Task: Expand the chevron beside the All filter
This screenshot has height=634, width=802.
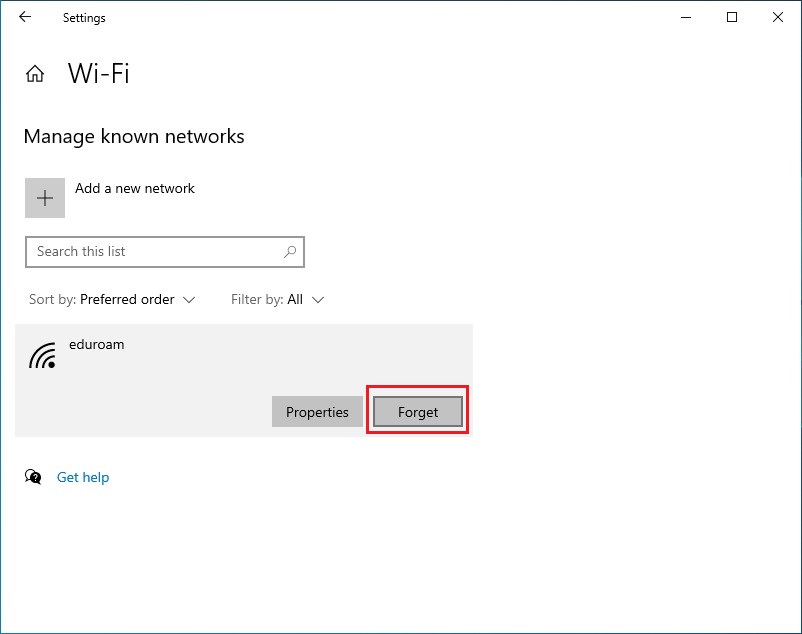Action: [318, 300]
